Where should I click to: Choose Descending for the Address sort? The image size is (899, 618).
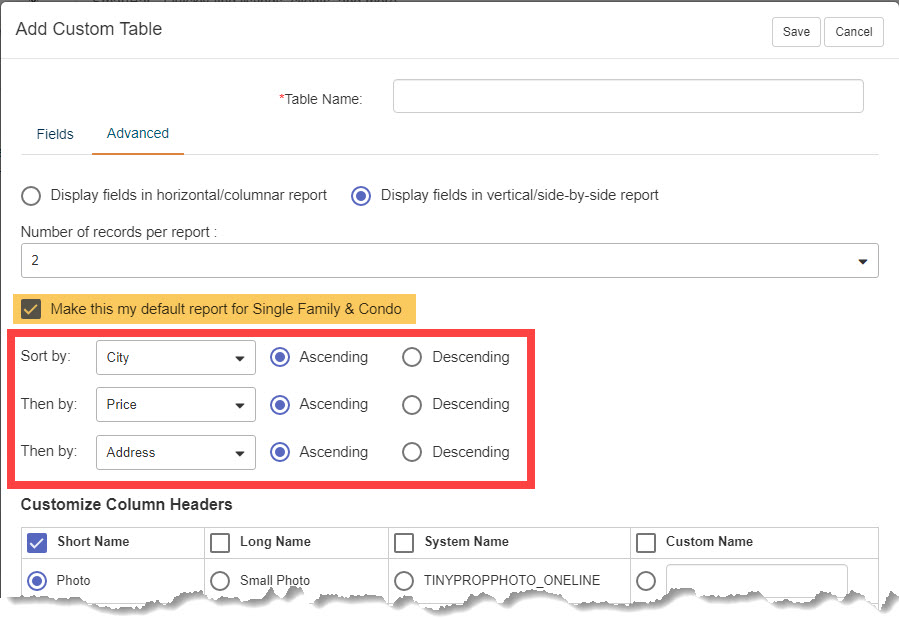click(x=412, y=452)
